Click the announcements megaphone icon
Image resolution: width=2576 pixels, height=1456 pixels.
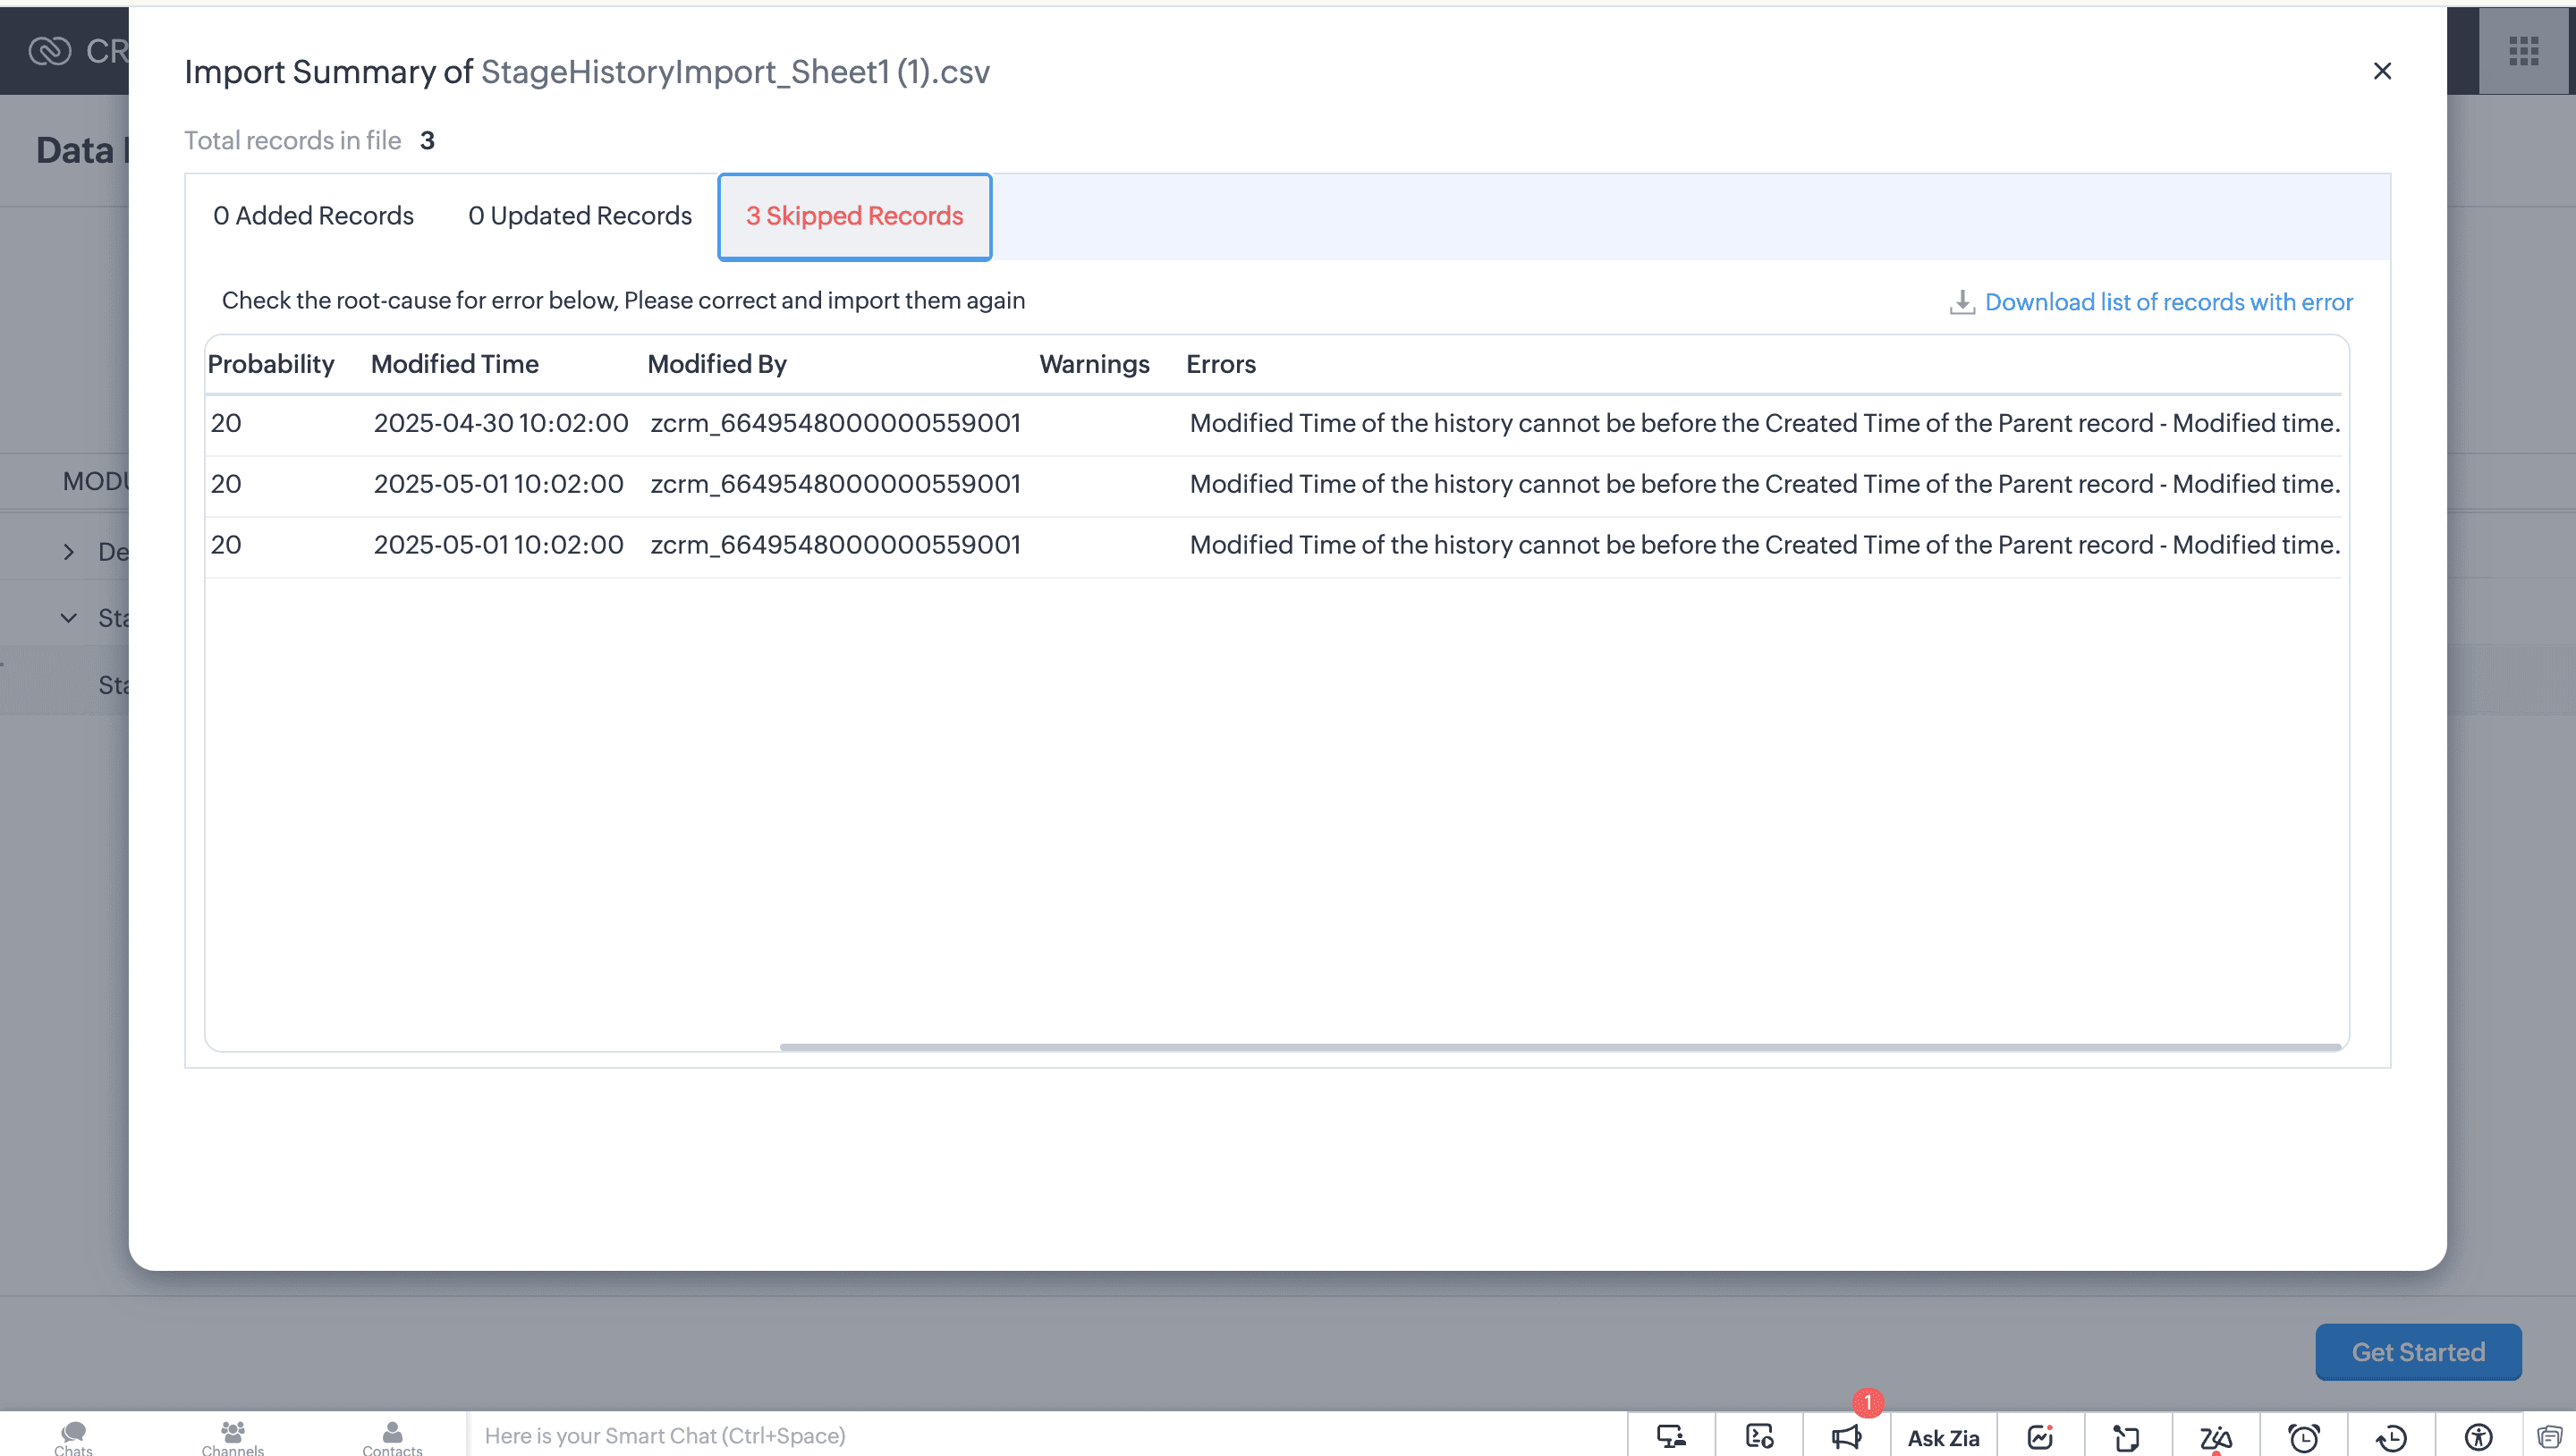point(1846,1437)
